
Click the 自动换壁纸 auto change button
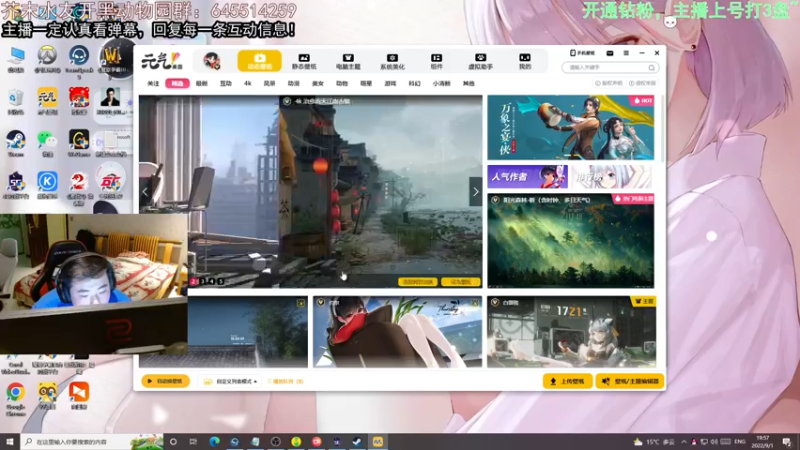click(x=165, y=381)
